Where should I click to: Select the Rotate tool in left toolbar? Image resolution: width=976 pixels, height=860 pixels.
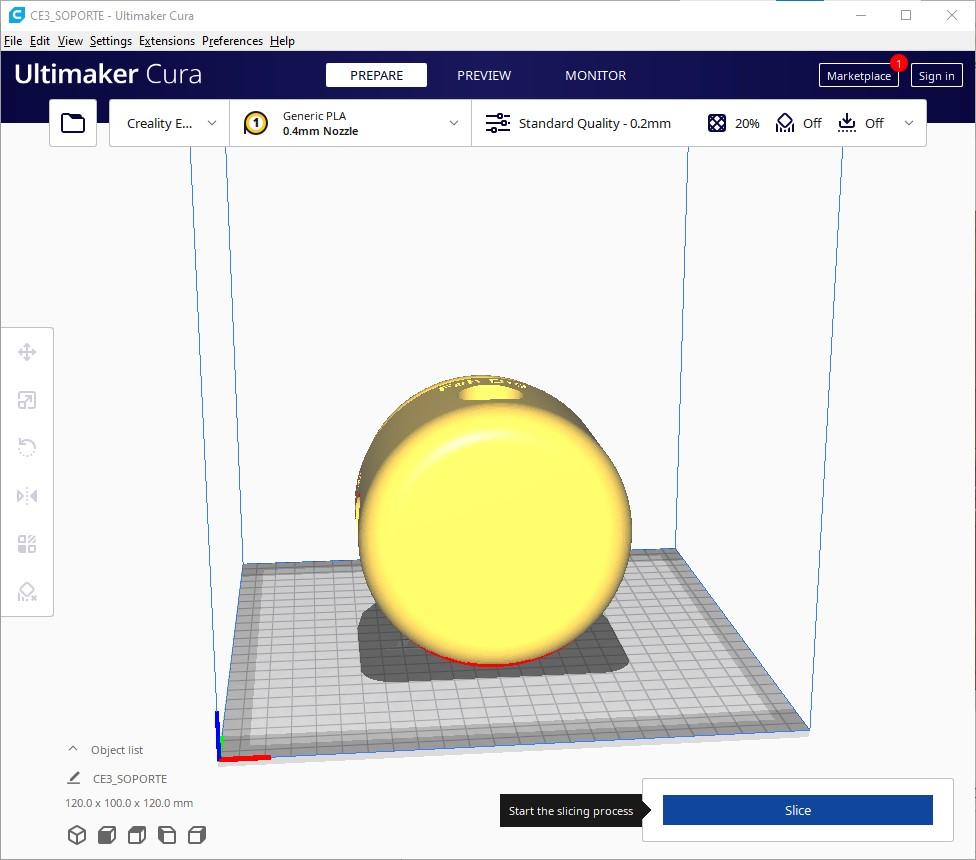click(27, 447)
